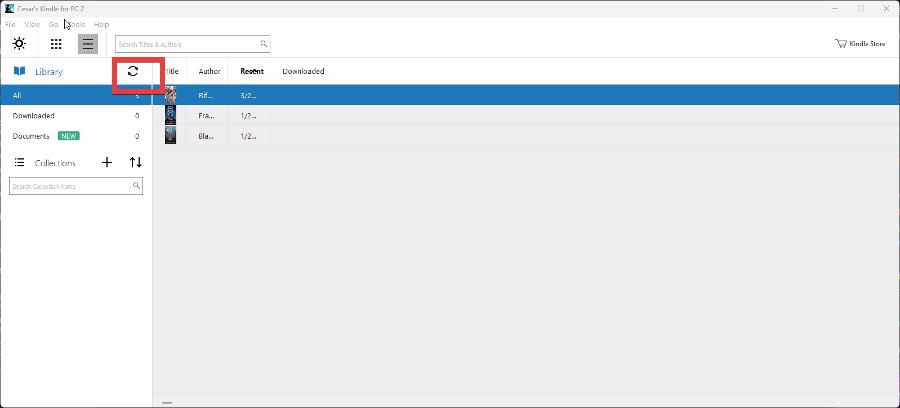The width and height of the screenshot is (900, 408).
Task: Switch to grid view layout
Action: point(56,44)
